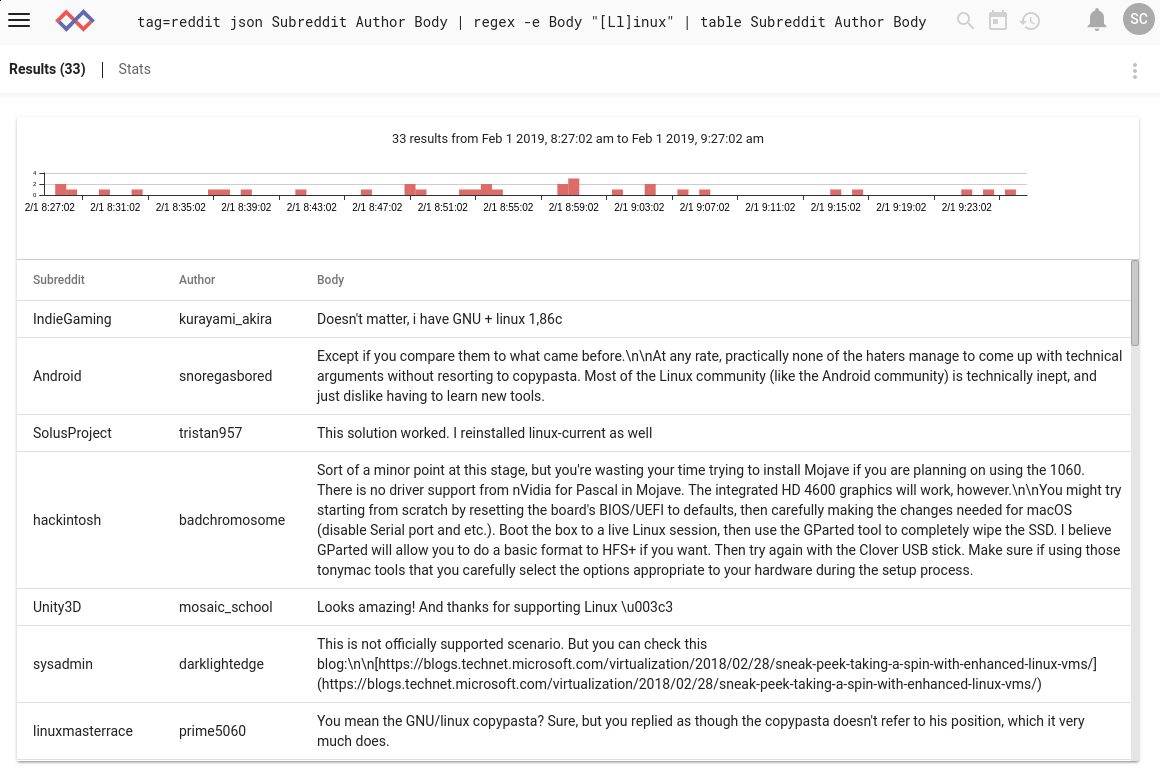Select the Results (33) tab
The width and height of the screenshot is (1160, 770).
tap(47, 69)
